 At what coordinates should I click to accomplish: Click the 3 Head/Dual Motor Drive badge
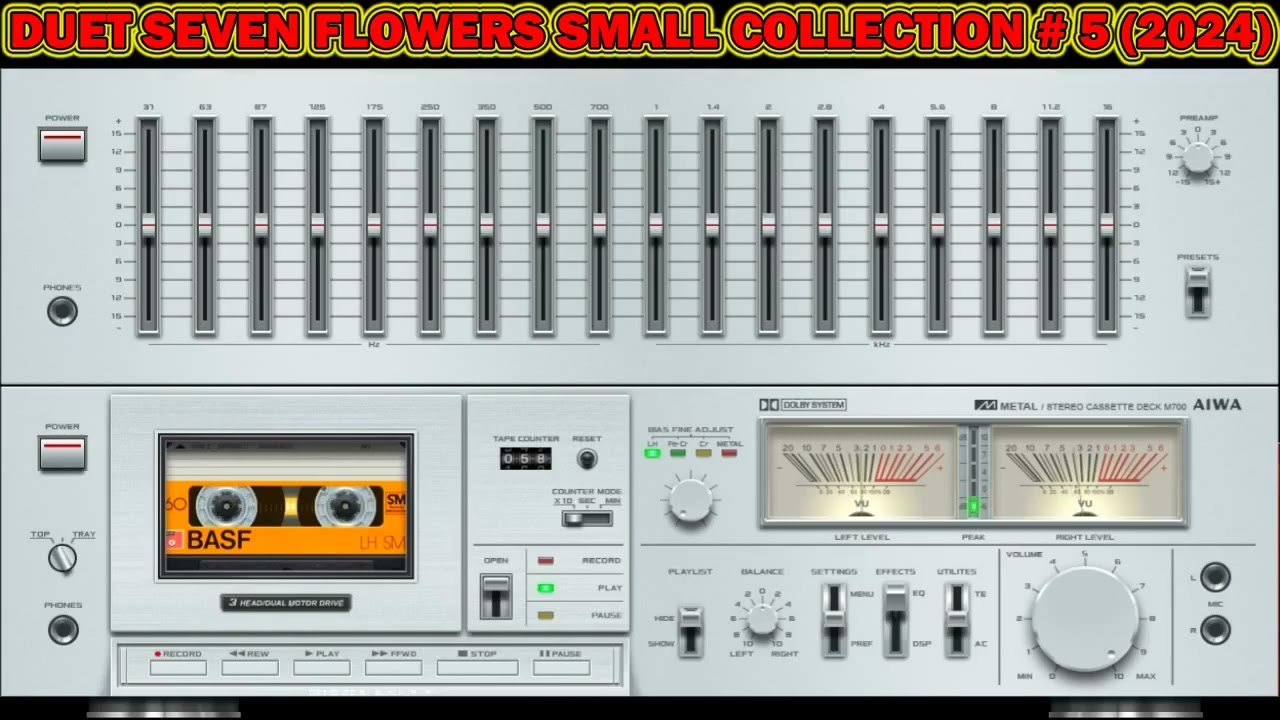click(x=286, y=603)
